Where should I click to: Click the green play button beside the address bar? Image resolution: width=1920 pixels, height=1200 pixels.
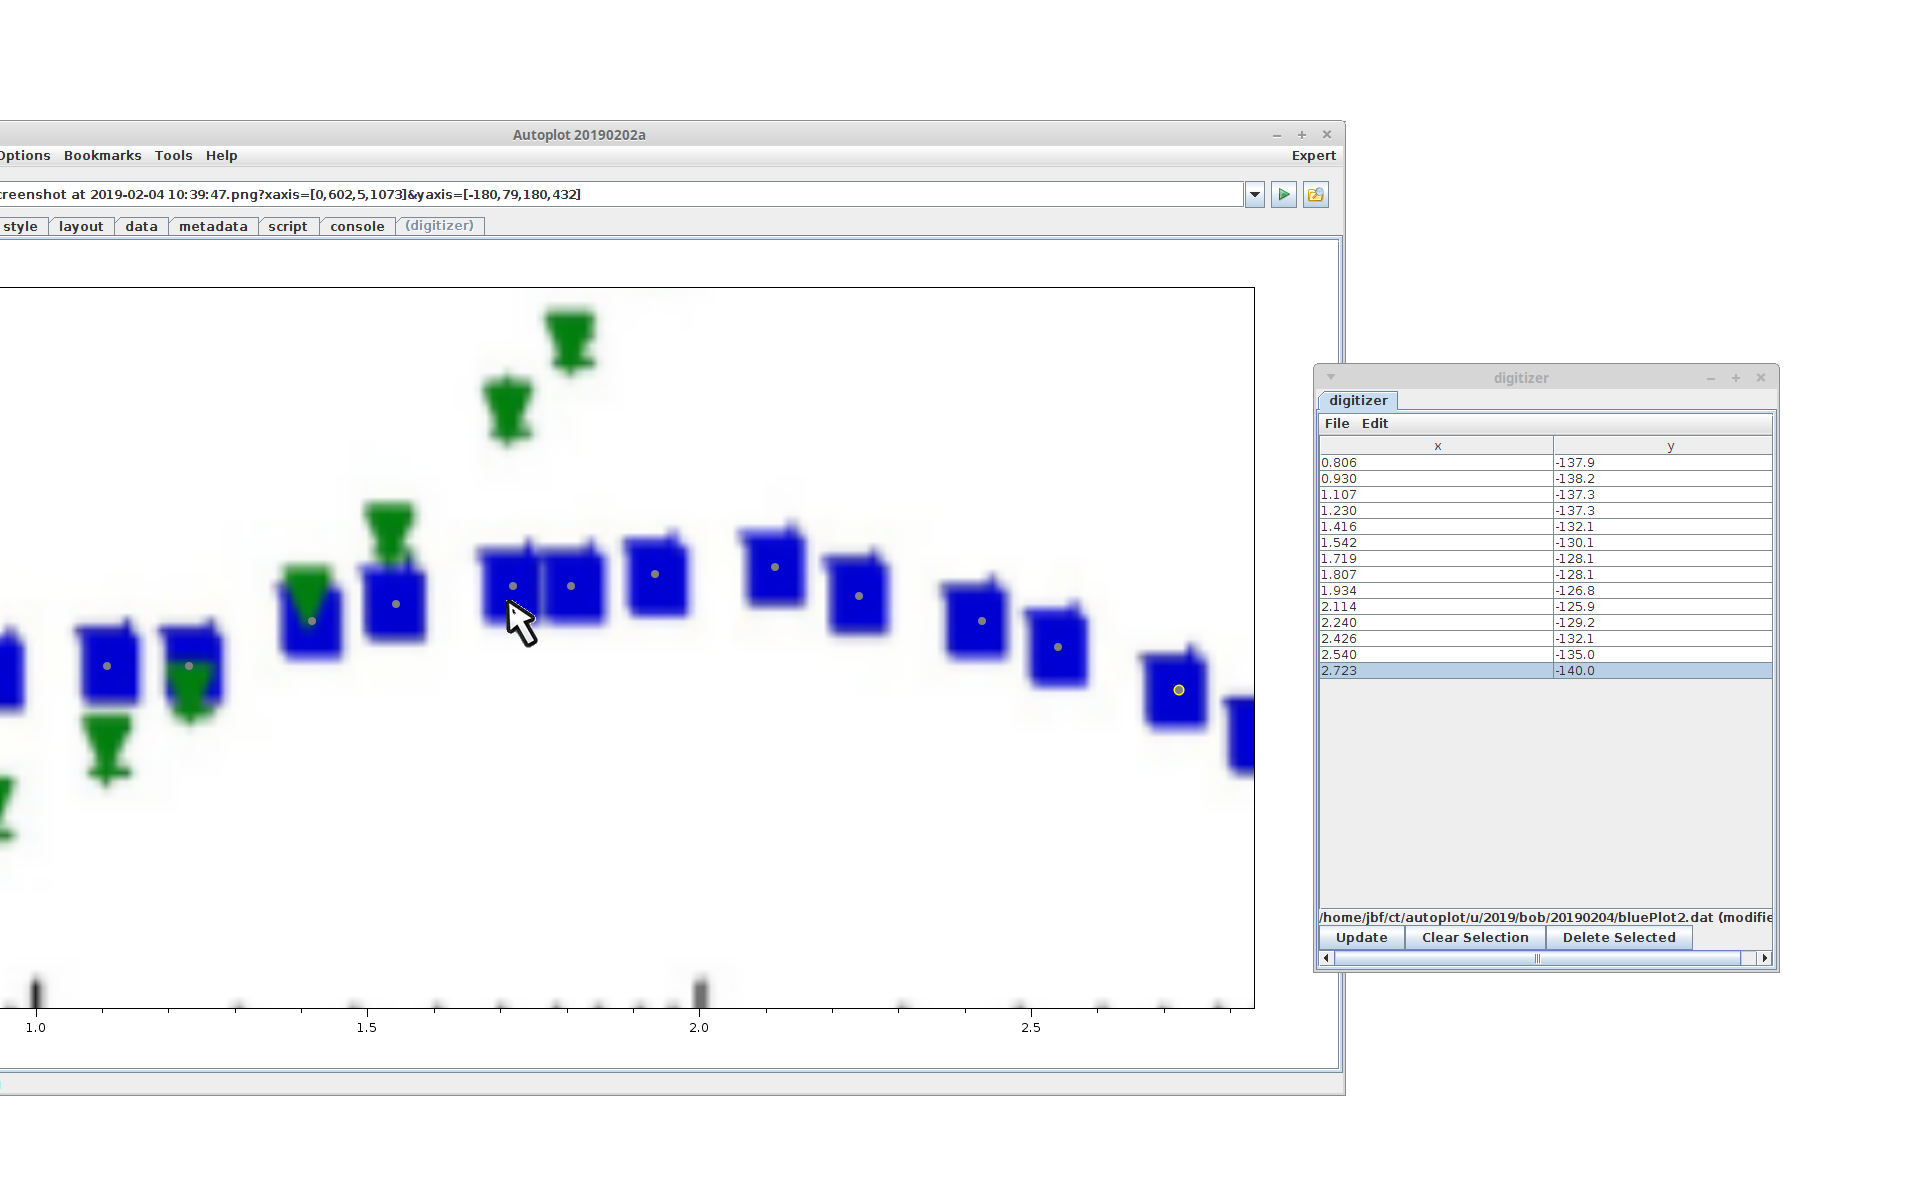[1284, 195]
